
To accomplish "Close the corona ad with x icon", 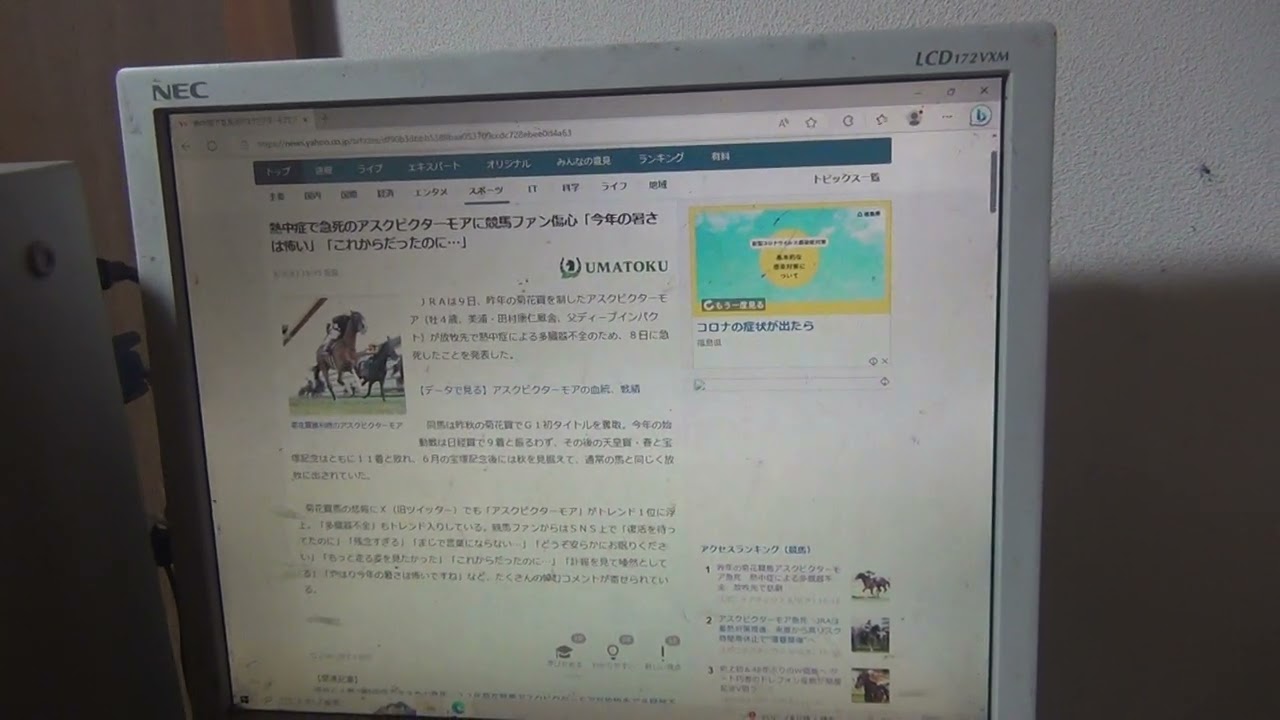I will click(x=885, y=361).
